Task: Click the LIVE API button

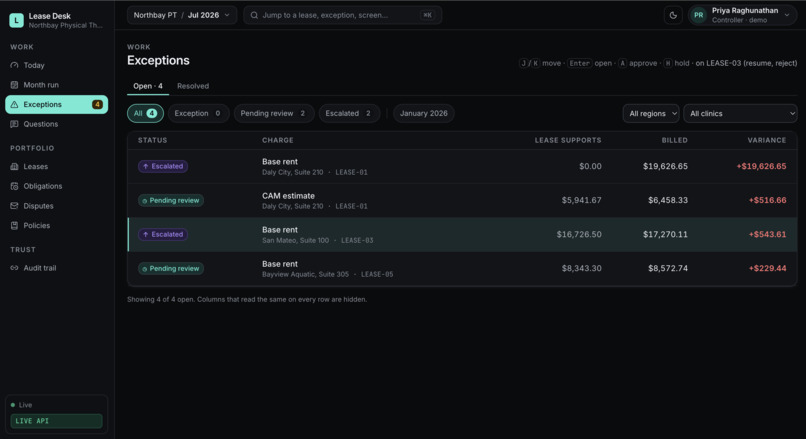Action: coord(57,421)
